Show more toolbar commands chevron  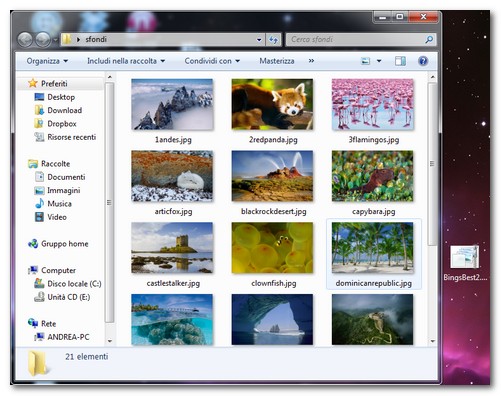pos(311,61)
